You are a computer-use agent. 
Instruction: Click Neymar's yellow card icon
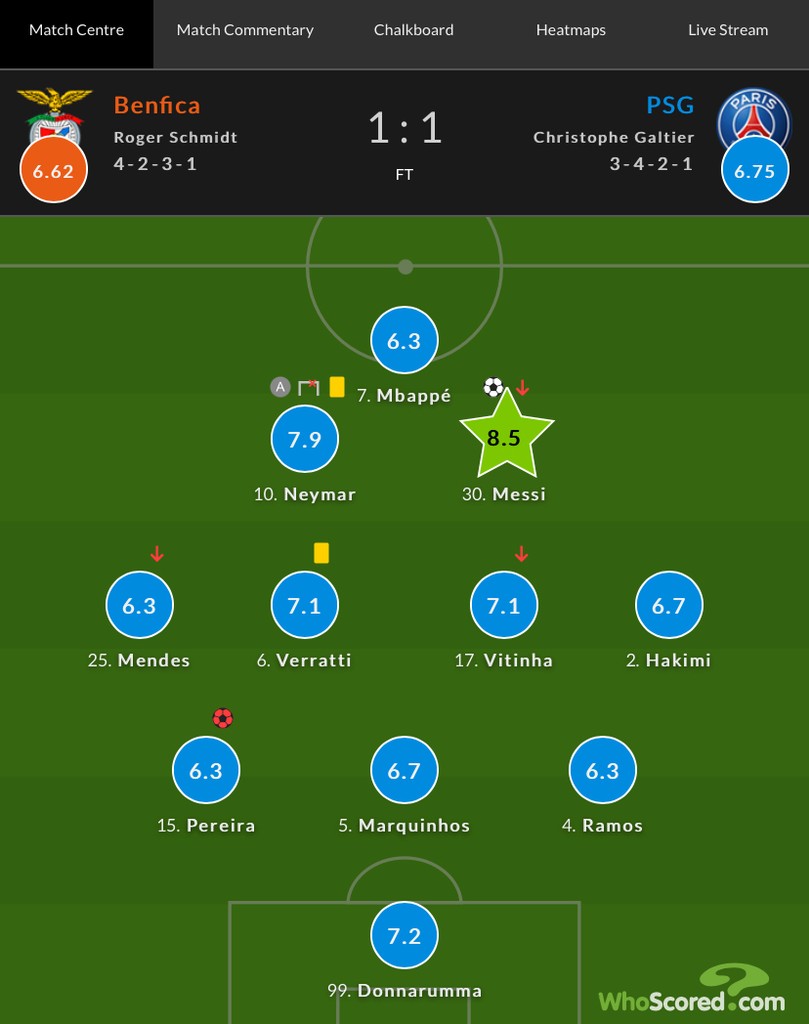[337, 387]
